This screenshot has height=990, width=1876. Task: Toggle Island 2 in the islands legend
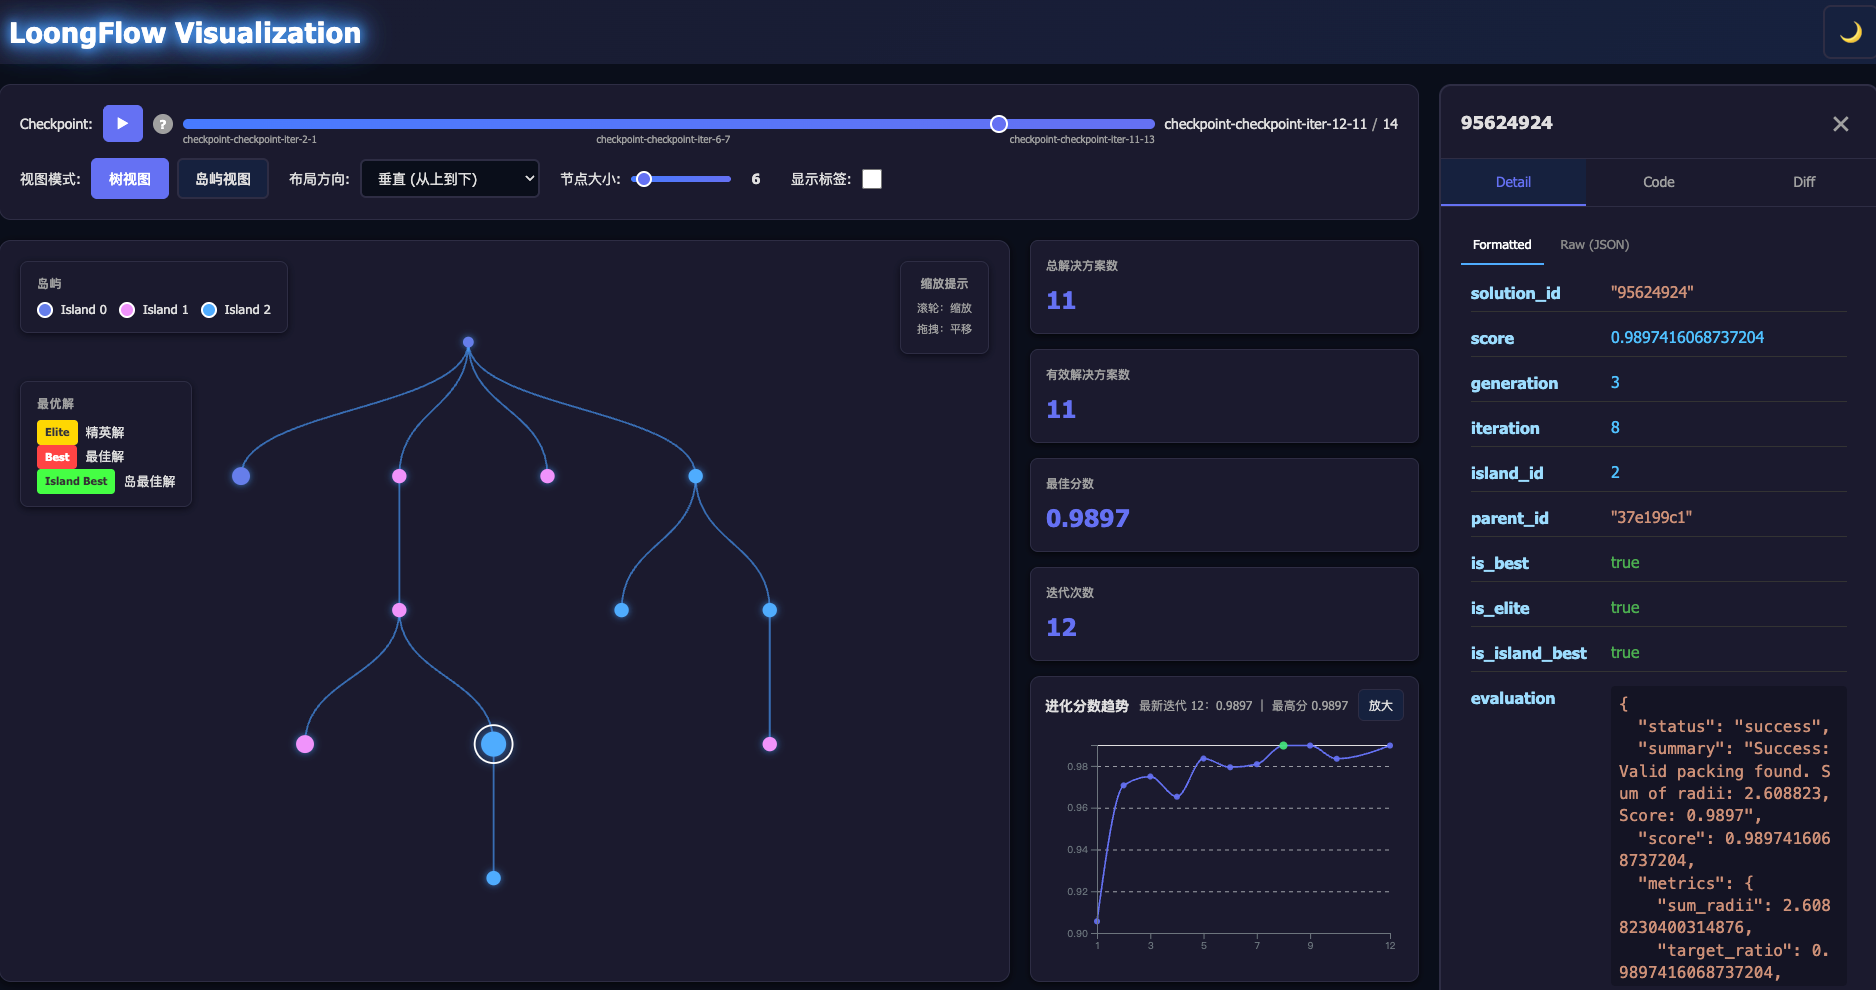click(x=208, y=310)
